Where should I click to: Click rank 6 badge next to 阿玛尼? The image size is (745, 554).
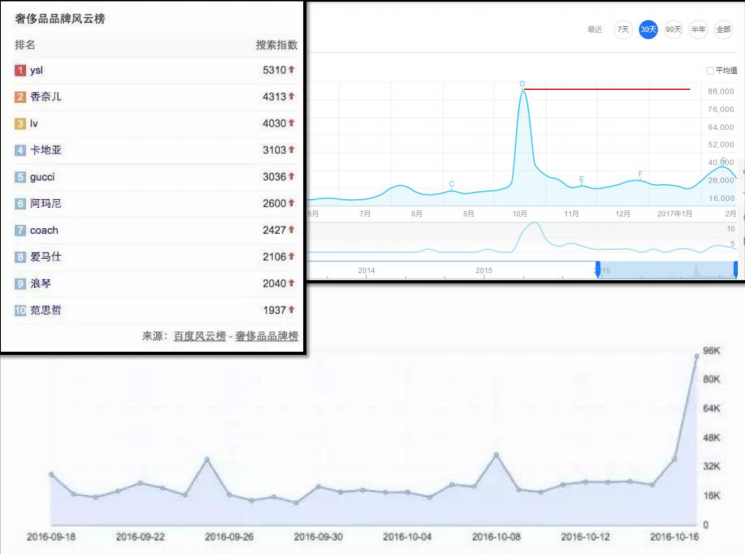tap(20, 203)
